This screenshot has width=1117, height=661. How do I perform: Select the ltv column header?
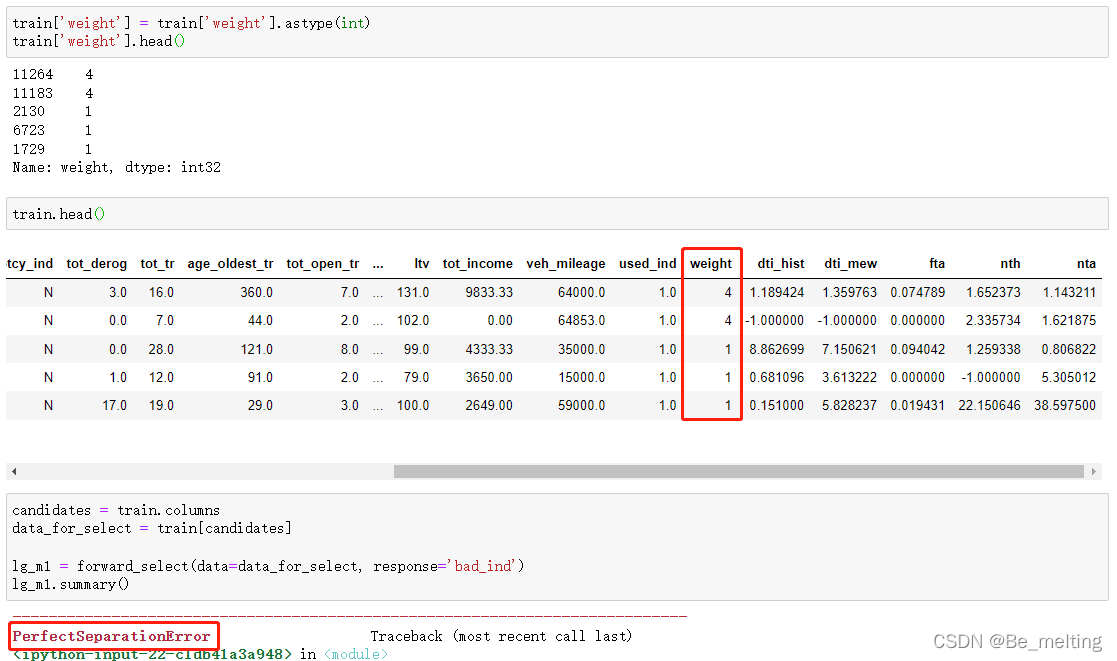tap(422, 264)
